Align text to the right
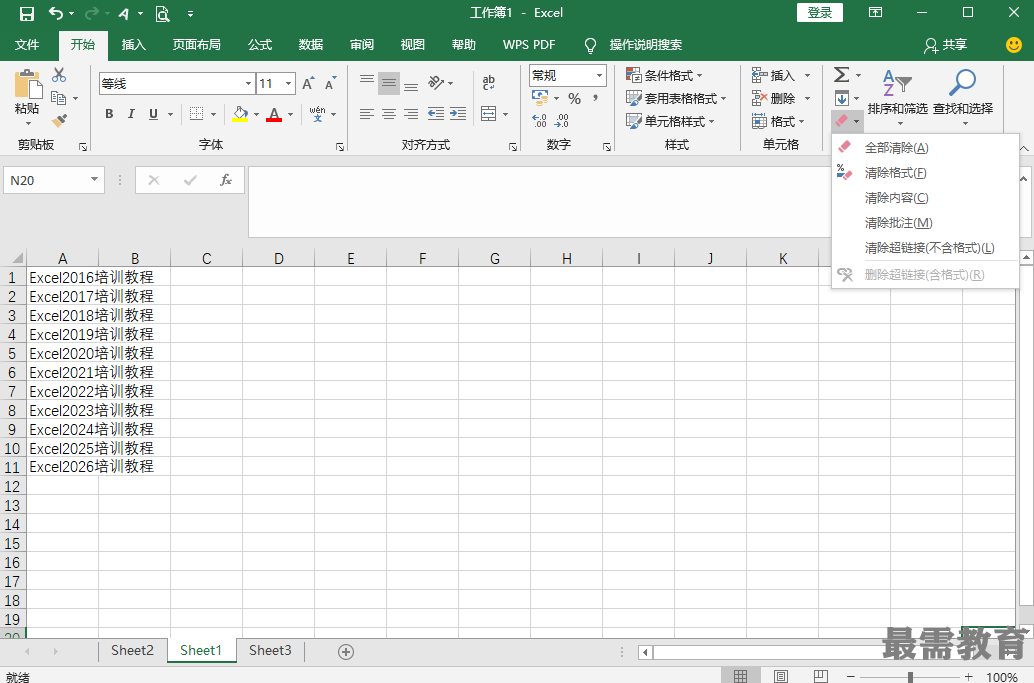The image size is (1034, 683). tap(411, 114)
